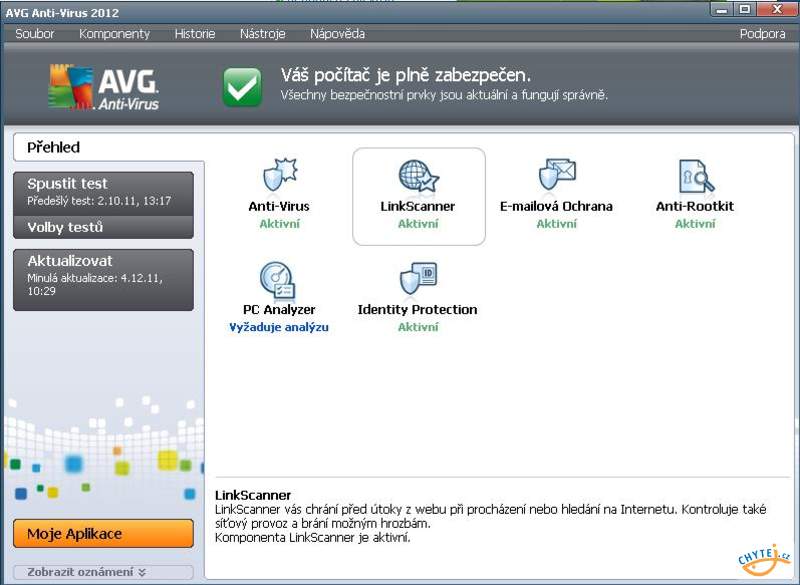The image size is (800, 585).
Task: Open the E-mailová Ochrana envelope icon
Action: click(x=557, y=174)
